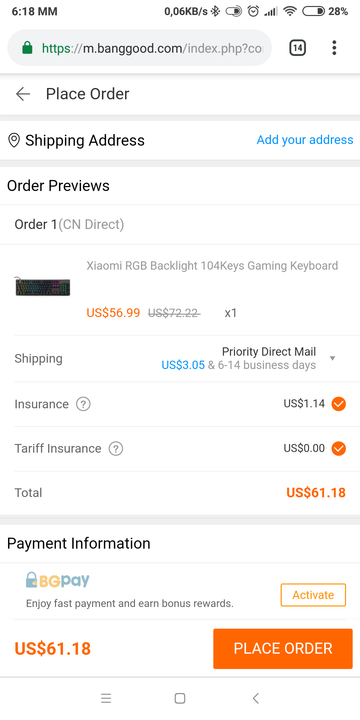Tap the Android back navigation arrow
Image resolution: width=360 pixels, height=720 pixels.
coord(256,698)
